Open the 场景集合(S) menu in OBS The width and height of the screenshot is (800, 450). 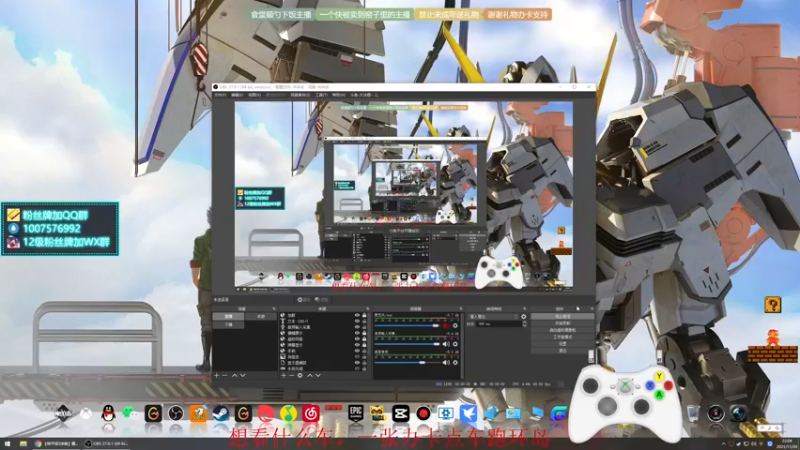(300, 95)
